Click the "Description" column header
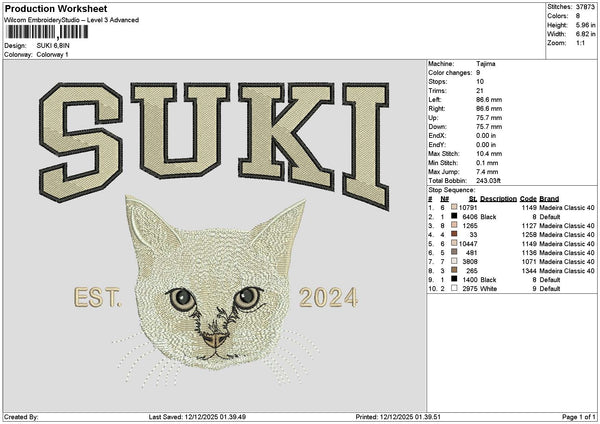 coord(498,199)
